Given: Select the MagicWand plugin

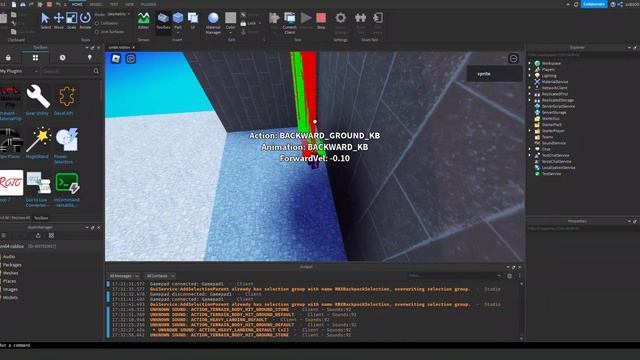Looking at the screenshot, I should 38,143.
